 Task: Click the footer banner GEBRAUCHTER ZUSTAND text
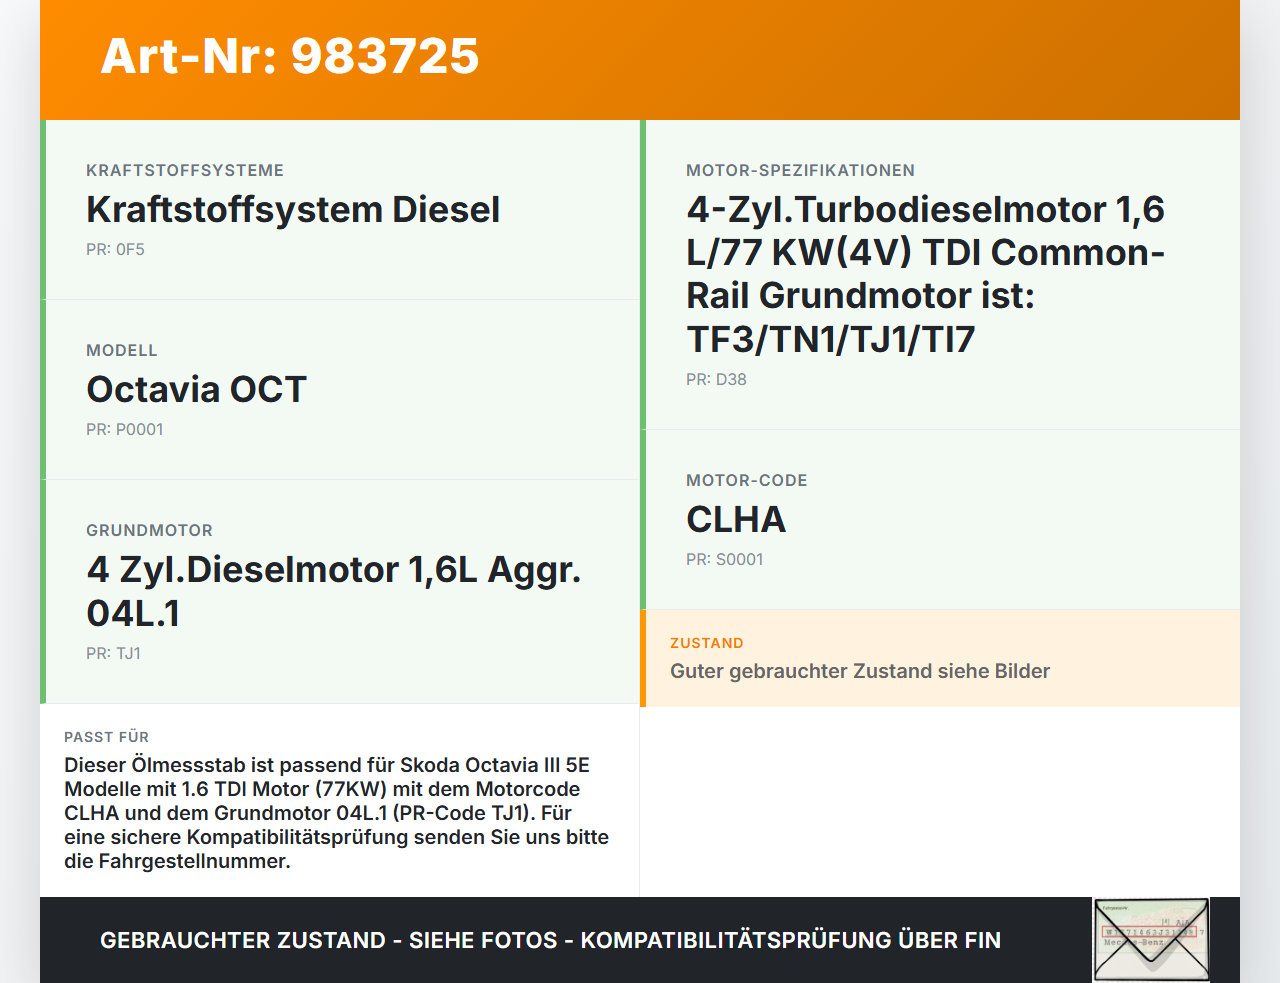pyautogui.click(x=550, y=940)
